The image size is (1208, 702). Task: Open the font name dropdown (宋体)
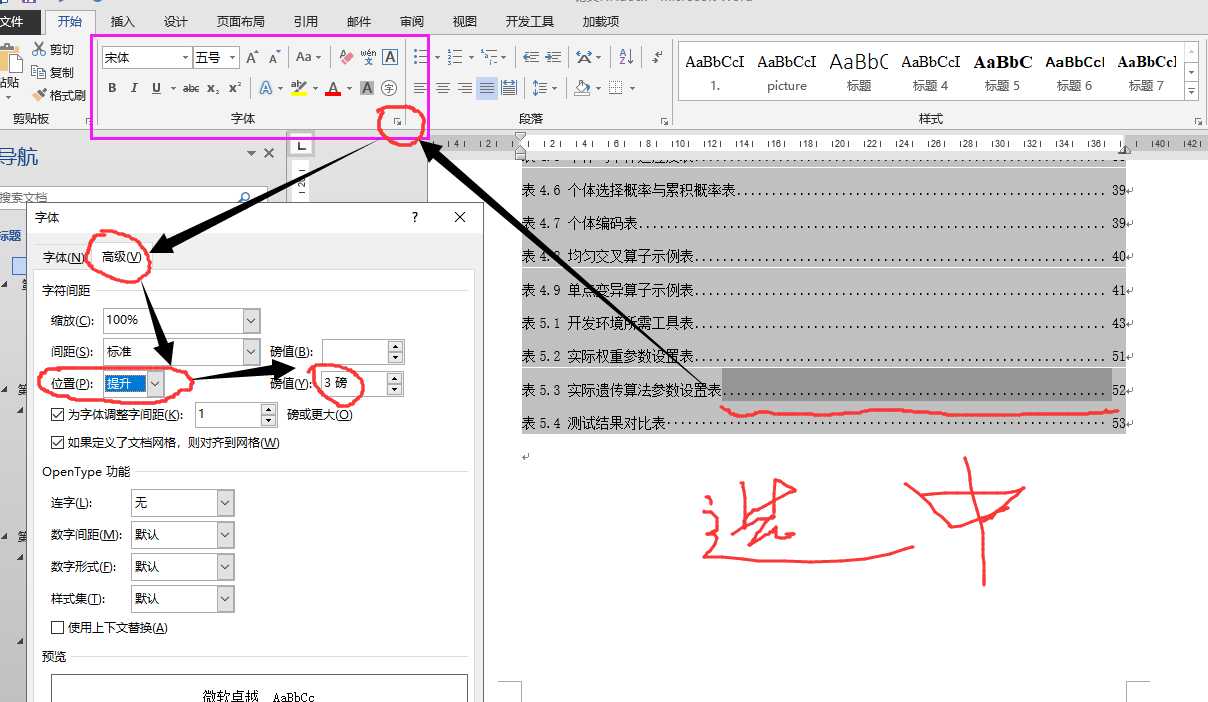tap(186, 58)
